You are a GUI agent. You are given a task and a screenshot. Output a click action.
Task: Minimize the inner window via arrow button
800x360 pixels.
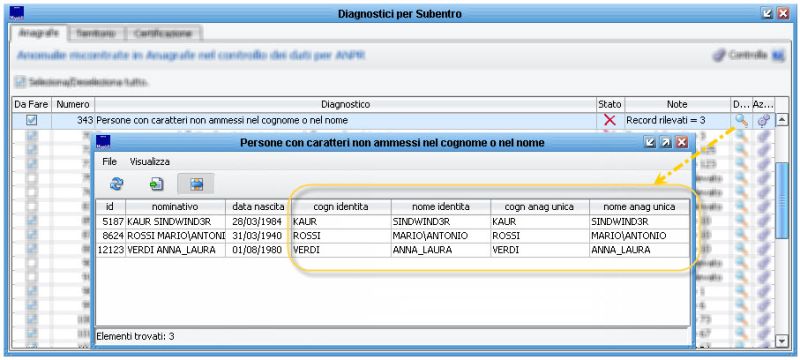(649, 143)
